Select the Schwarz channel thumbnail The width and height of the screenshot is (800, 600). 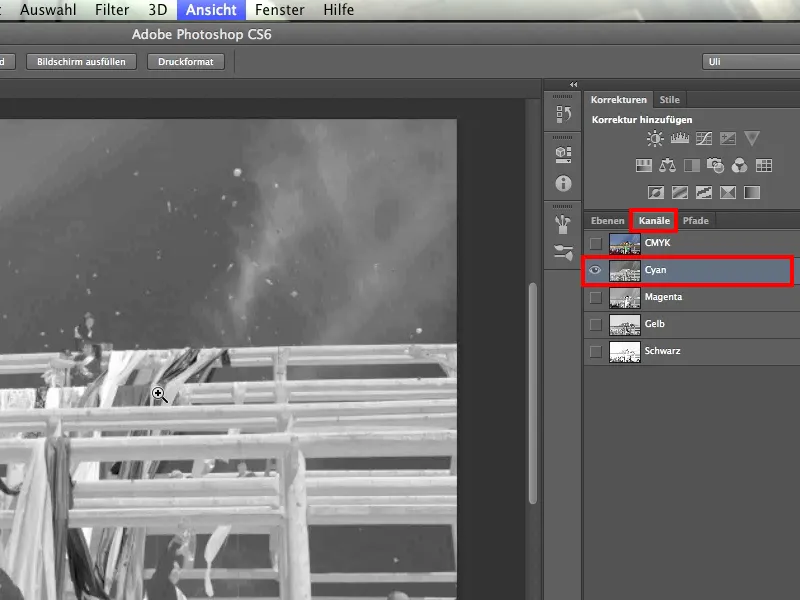click(624, 352)
